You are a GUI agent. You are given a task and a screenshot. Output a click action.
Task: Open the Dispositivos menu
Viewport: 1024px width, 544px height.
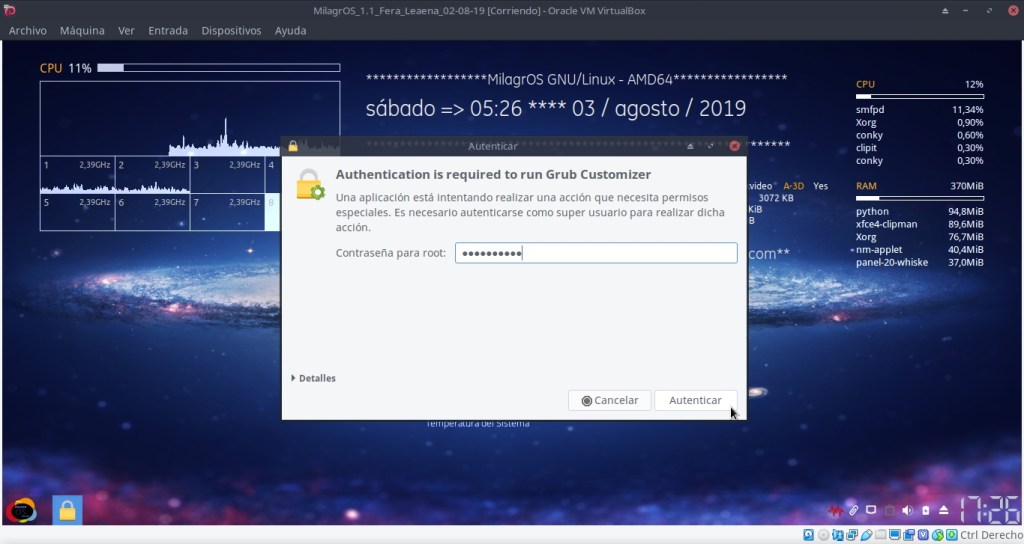pos(231,31)
